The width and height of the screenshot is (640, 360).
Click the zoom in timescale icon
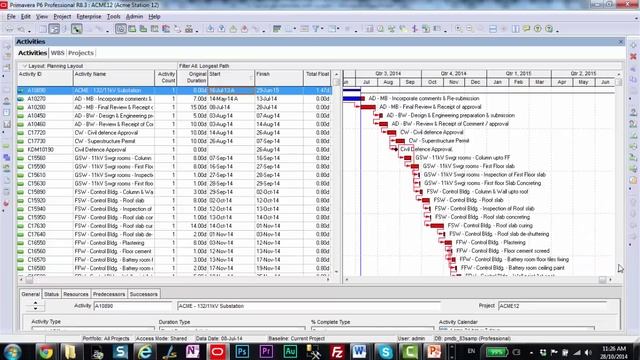click(x=458, y=29)
